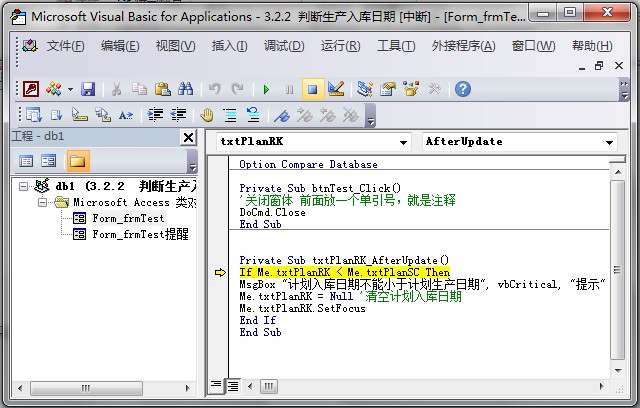Switch to Procedure View button
The width and height of the screenshot is (640, 408).
coord(216,386)
